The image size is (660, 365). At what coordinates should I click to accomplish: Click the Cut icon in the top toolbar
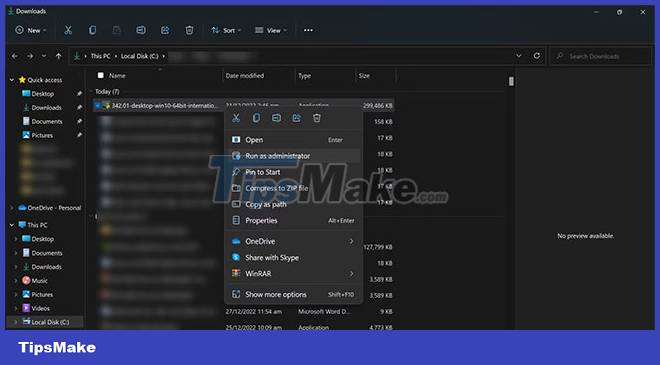coord(68,30)
